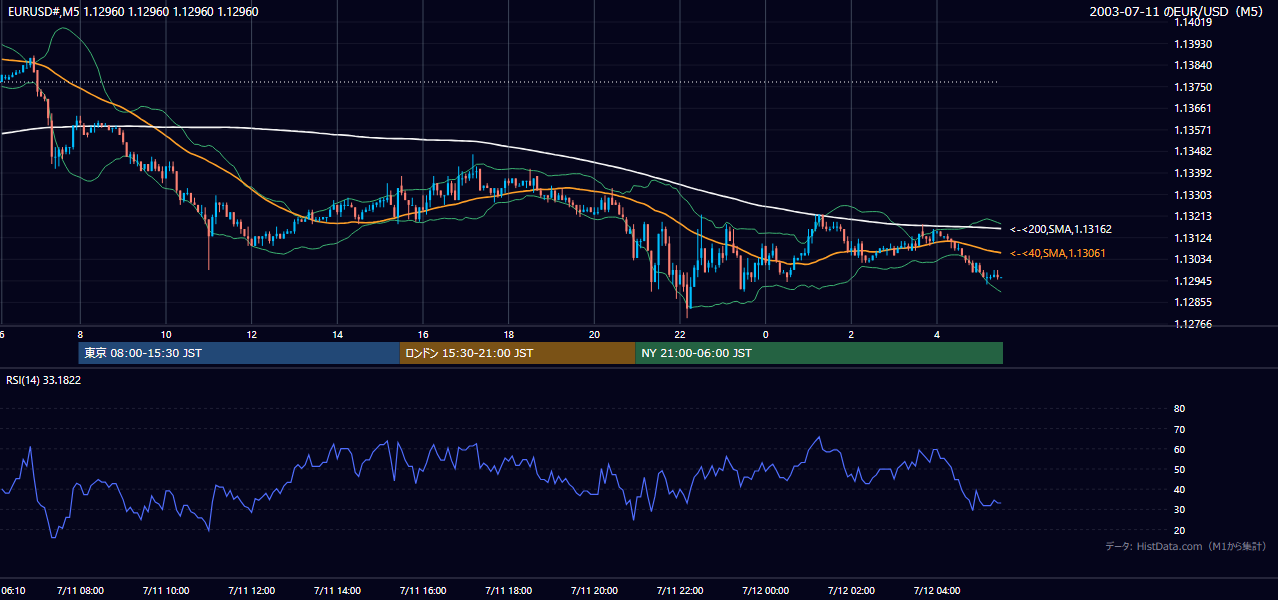The width and height of the screenshot is (1278, 600).
Task: Click the 7/11 20:00 time axis label
Action: tap(595, 590)
